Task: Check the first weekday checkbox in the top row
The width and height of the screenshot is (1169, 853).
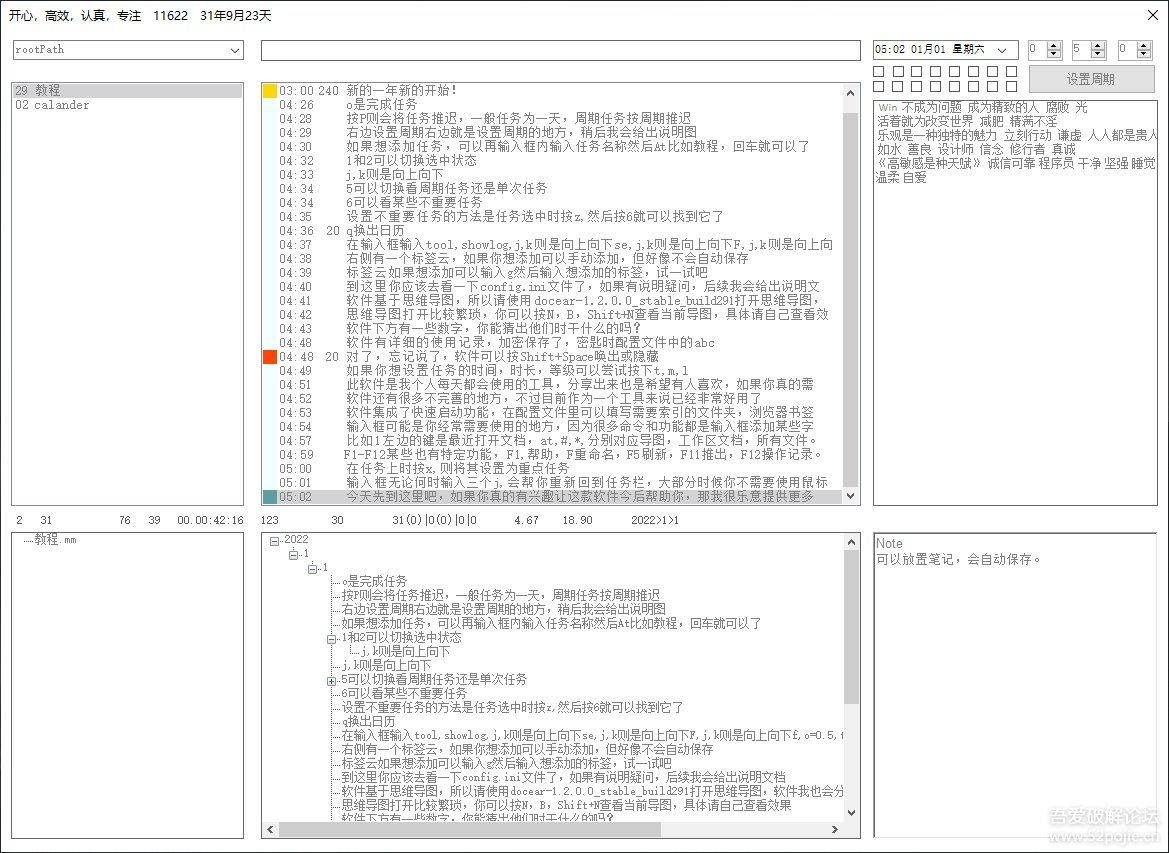Action: pos(877,71)
